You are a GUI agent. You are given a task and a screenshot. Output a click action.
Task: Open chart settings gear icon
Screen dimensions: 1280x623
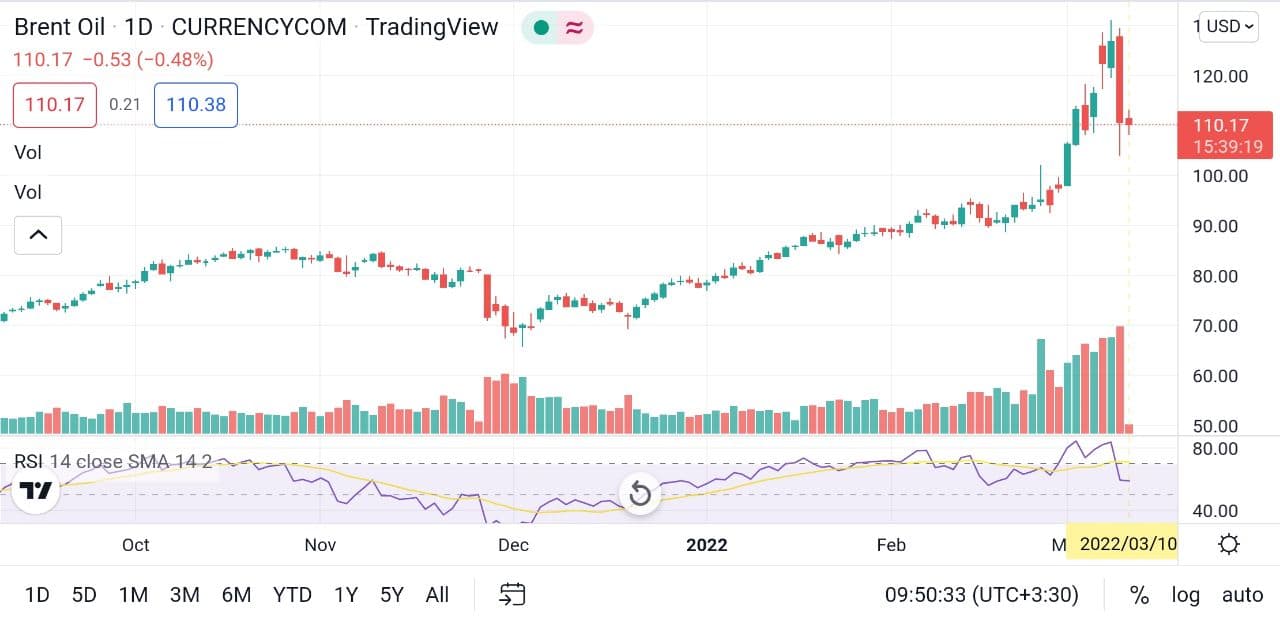pos(1229,544)
